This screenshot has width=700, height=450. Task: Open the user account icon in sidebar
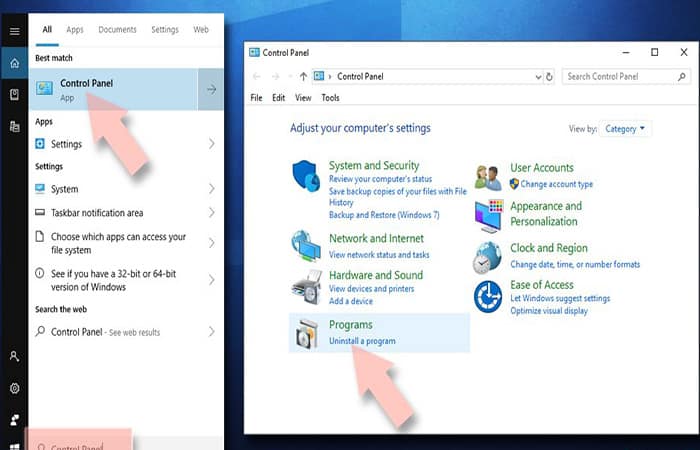tap(14, 356)
